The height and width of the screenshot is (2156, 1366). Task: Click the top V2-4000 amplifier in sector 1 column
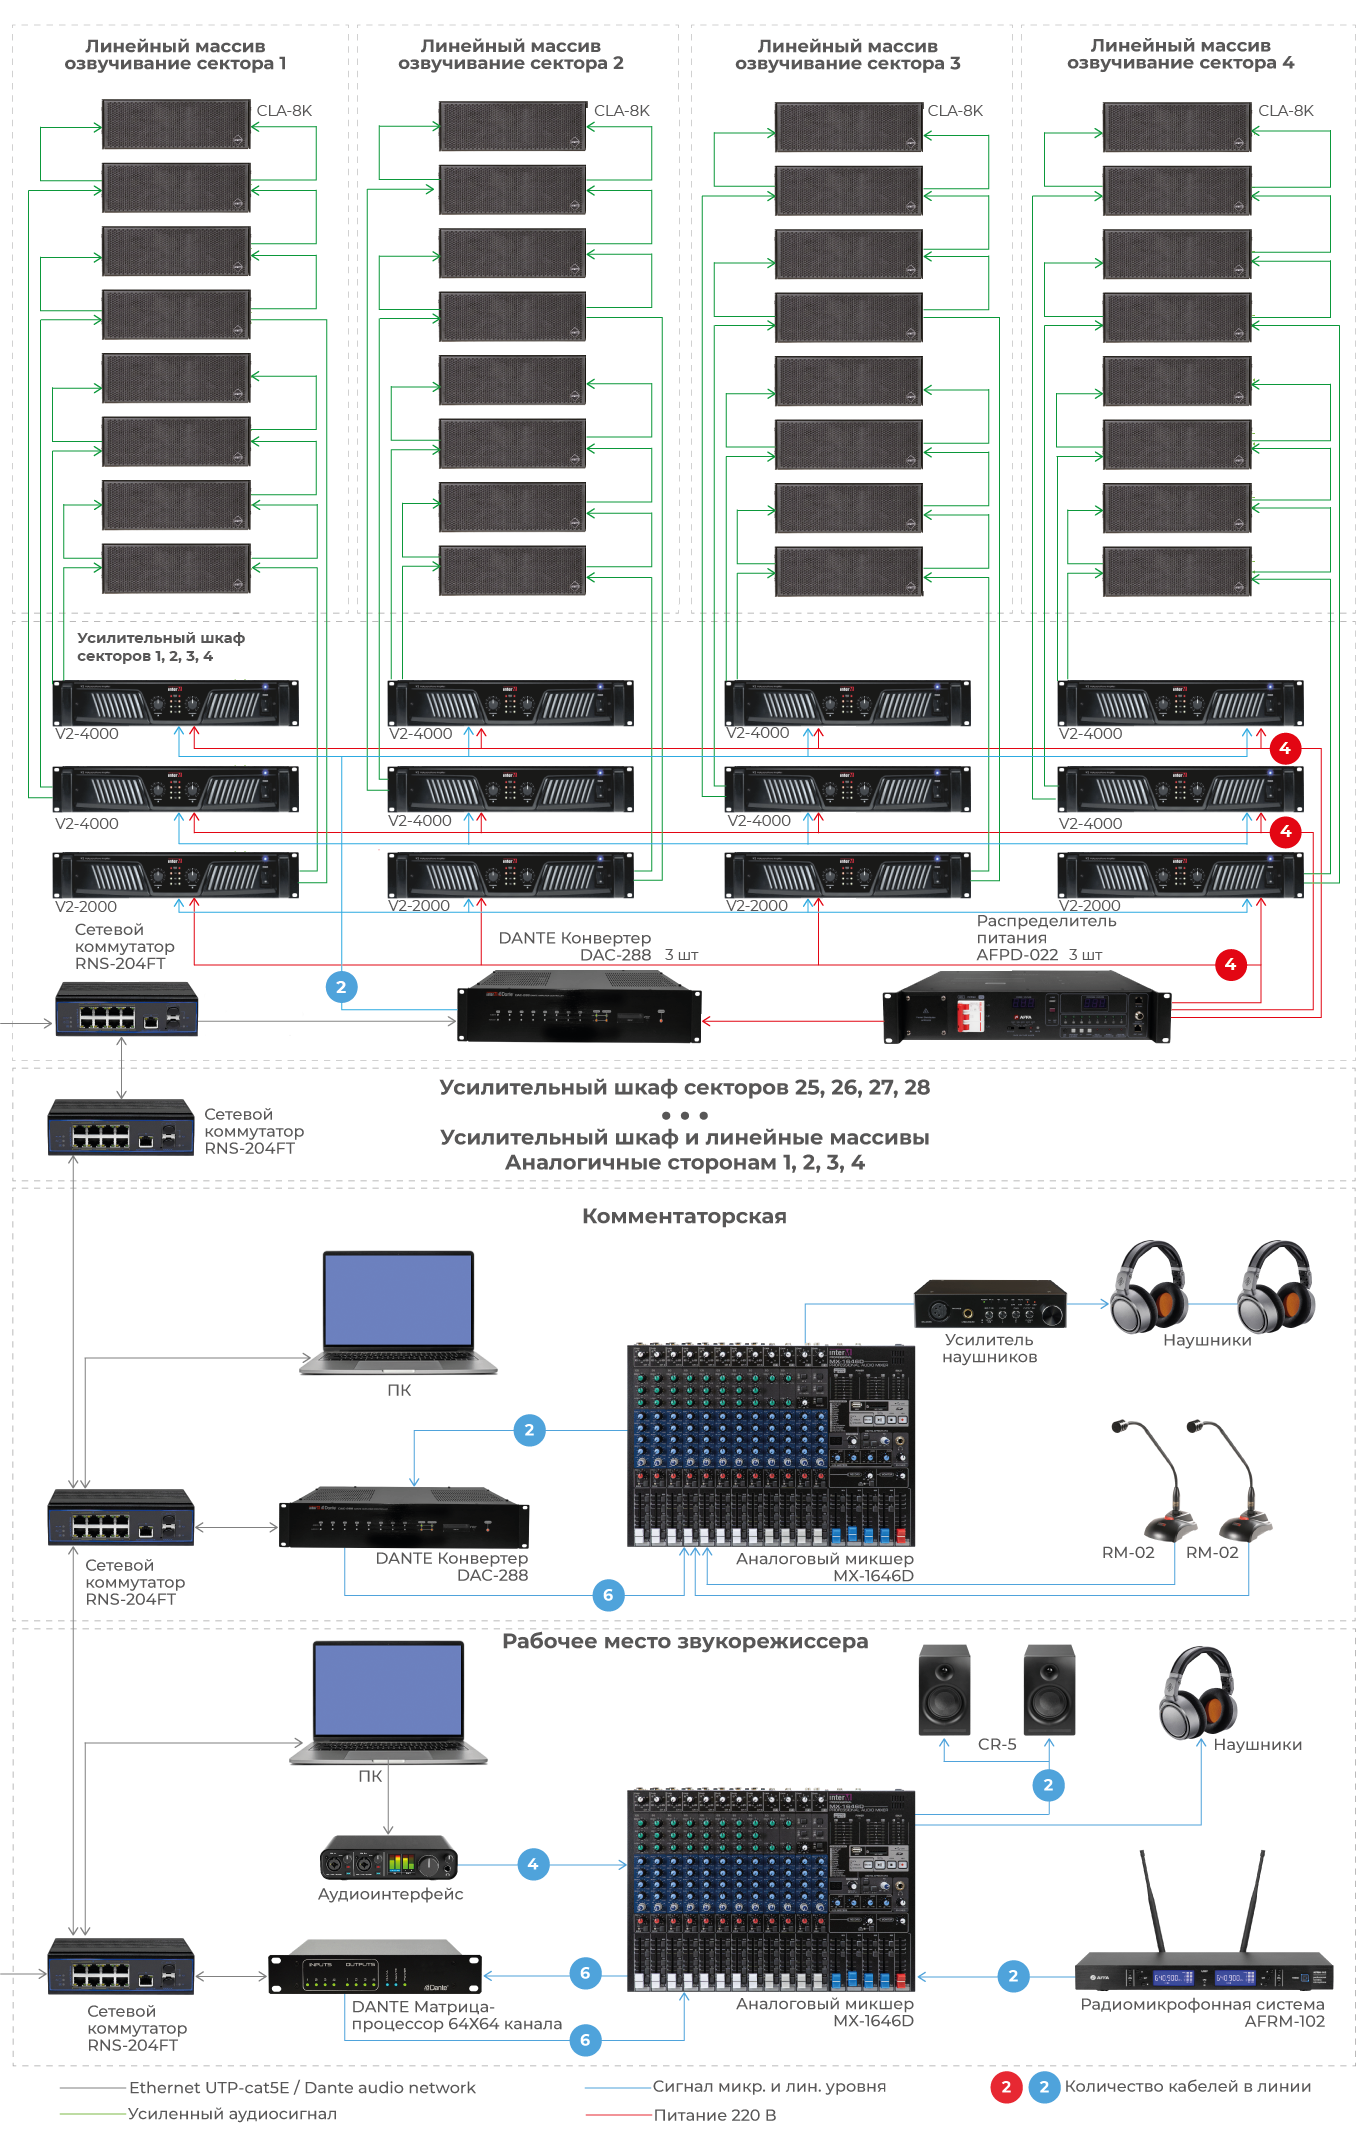(176, 702)
